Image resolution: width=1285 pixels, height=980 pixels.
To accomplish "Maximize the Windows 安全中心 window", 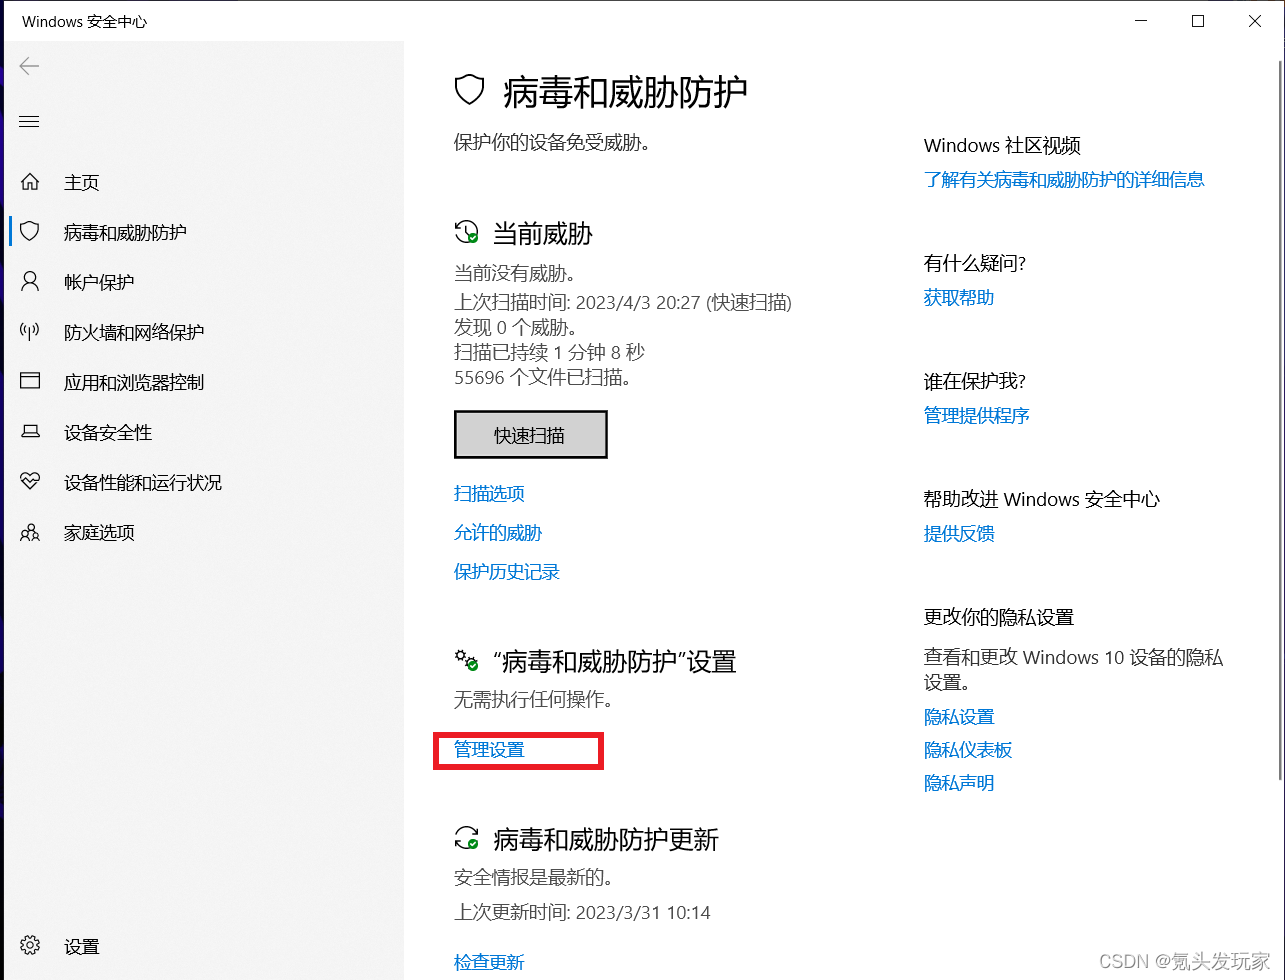I will (1198, 21).
